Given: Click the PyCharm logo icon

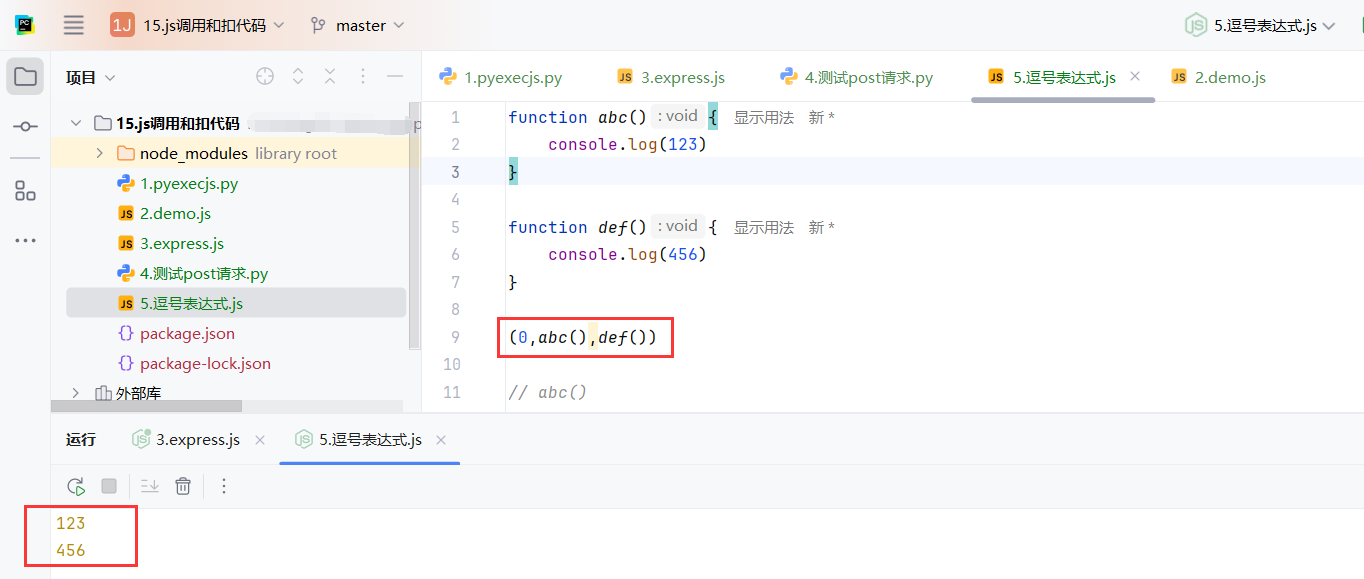Looking at the screenshot, I should (25, 25).
